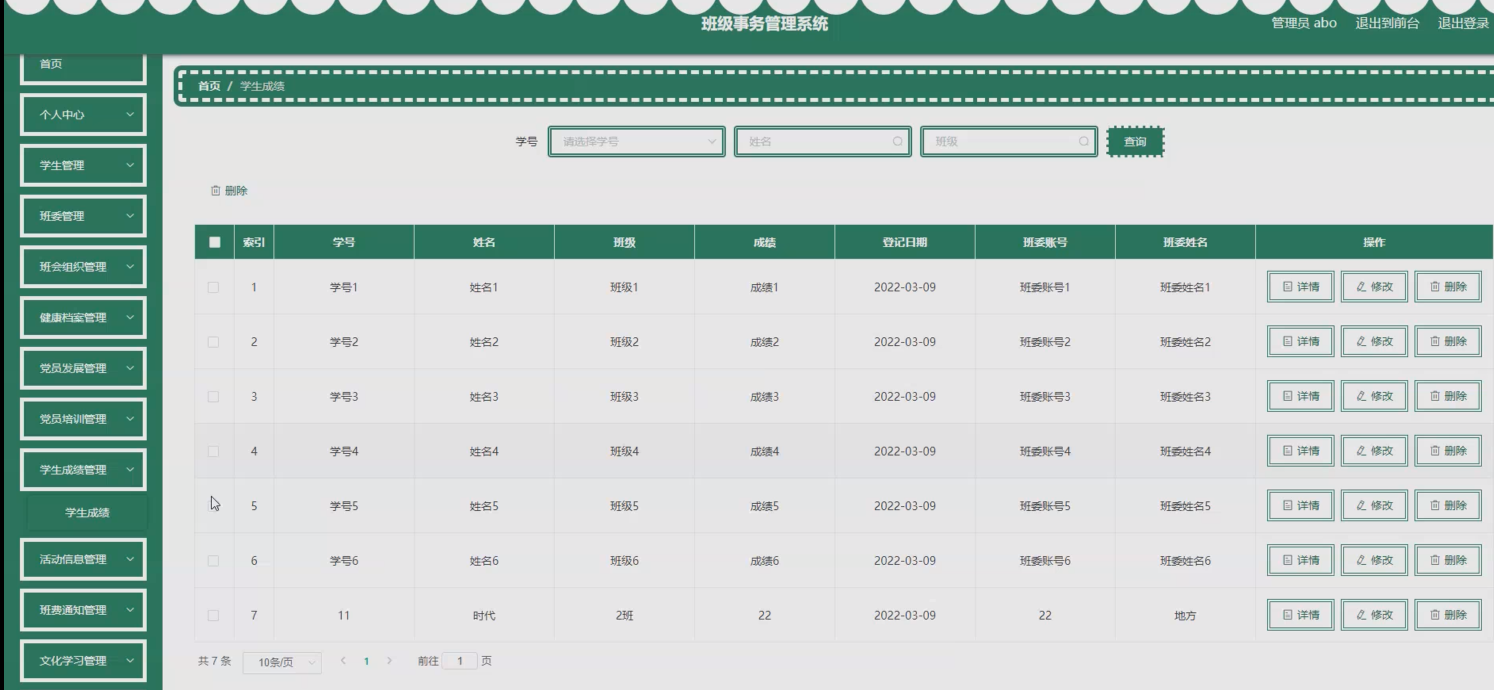Click the 前往 page number input box
Screen dimensions: 1494x690
460,661
